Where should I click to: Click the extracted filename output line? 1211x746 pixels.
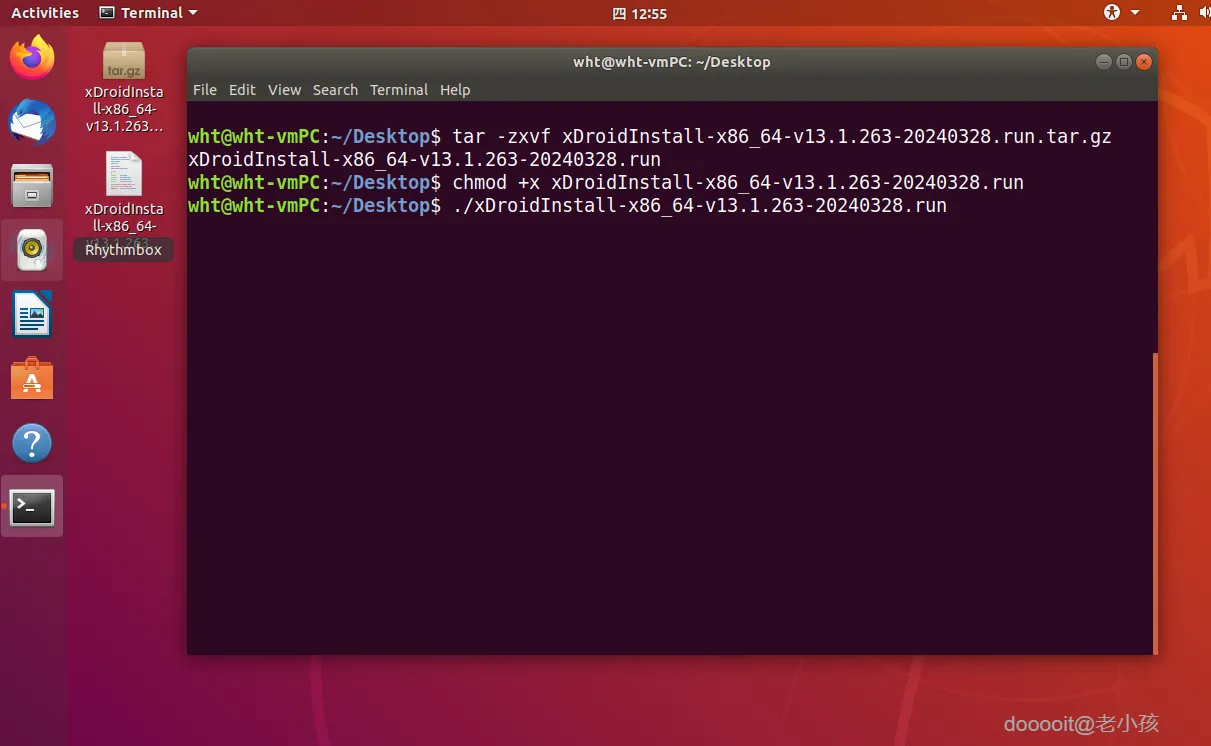(424, 159)
